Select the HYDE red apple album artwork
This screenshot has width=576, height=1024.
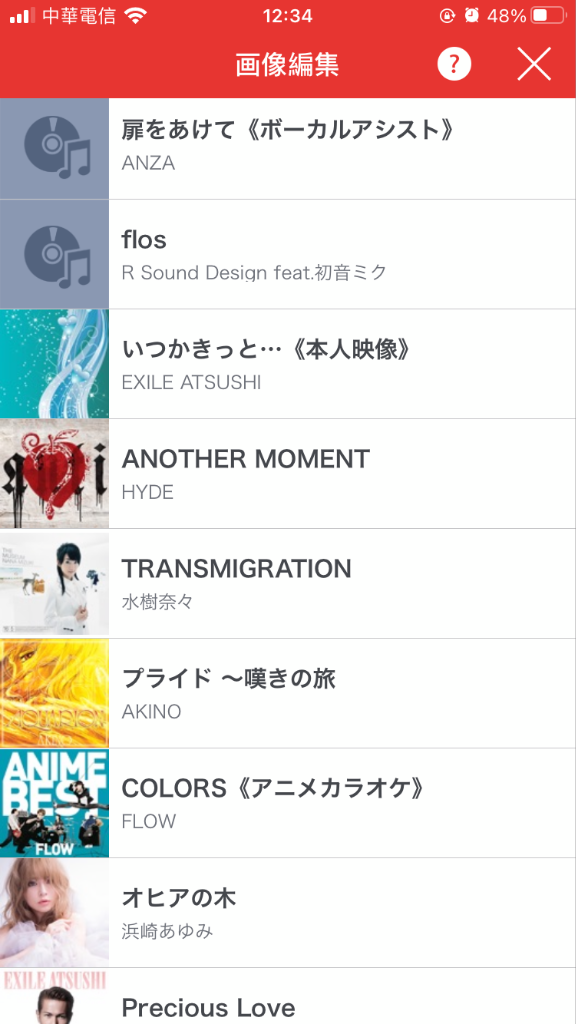tap(54, 473)
